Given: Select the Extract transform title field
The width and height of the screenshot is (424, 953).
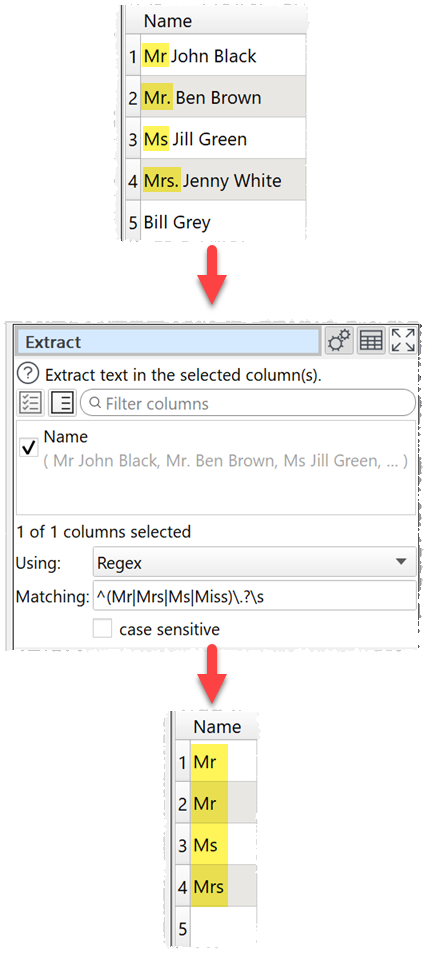Looking at the screenshot, I should click(169, 342).
